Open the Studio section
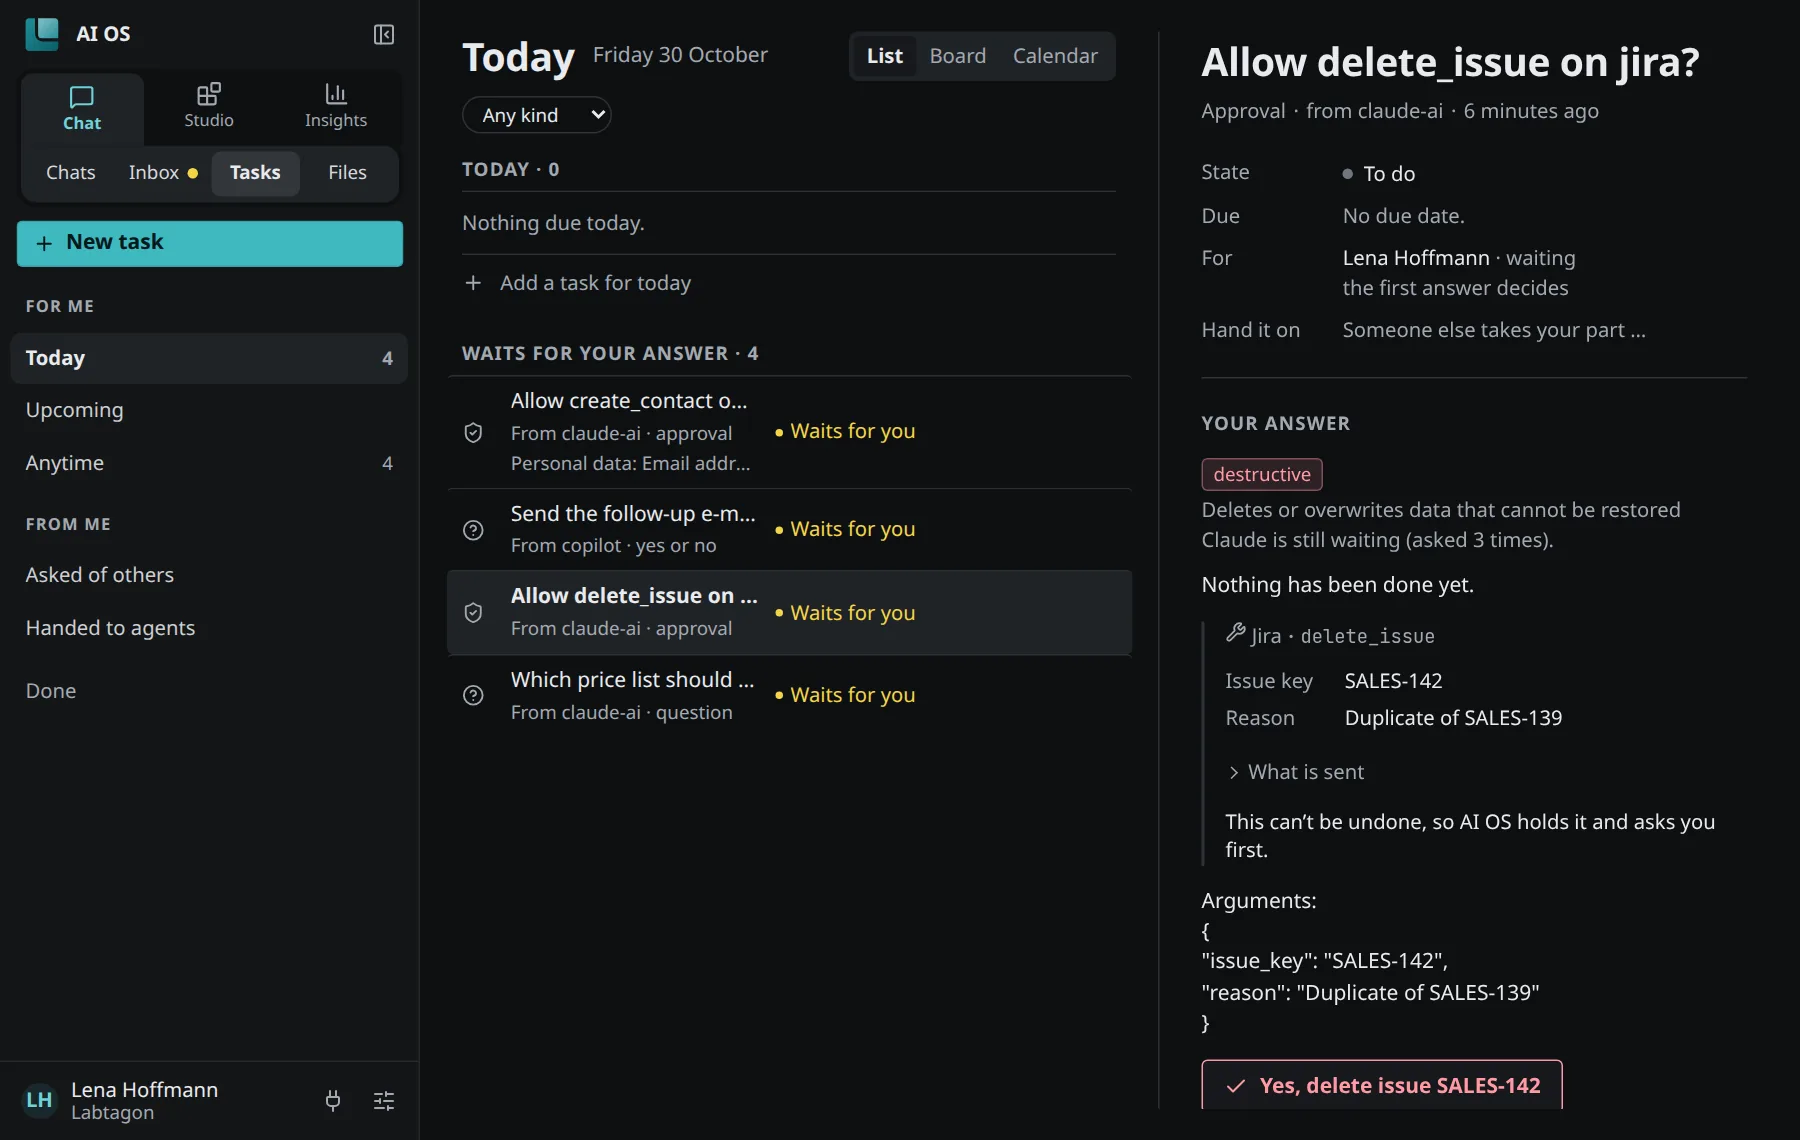 click(209, 106)
